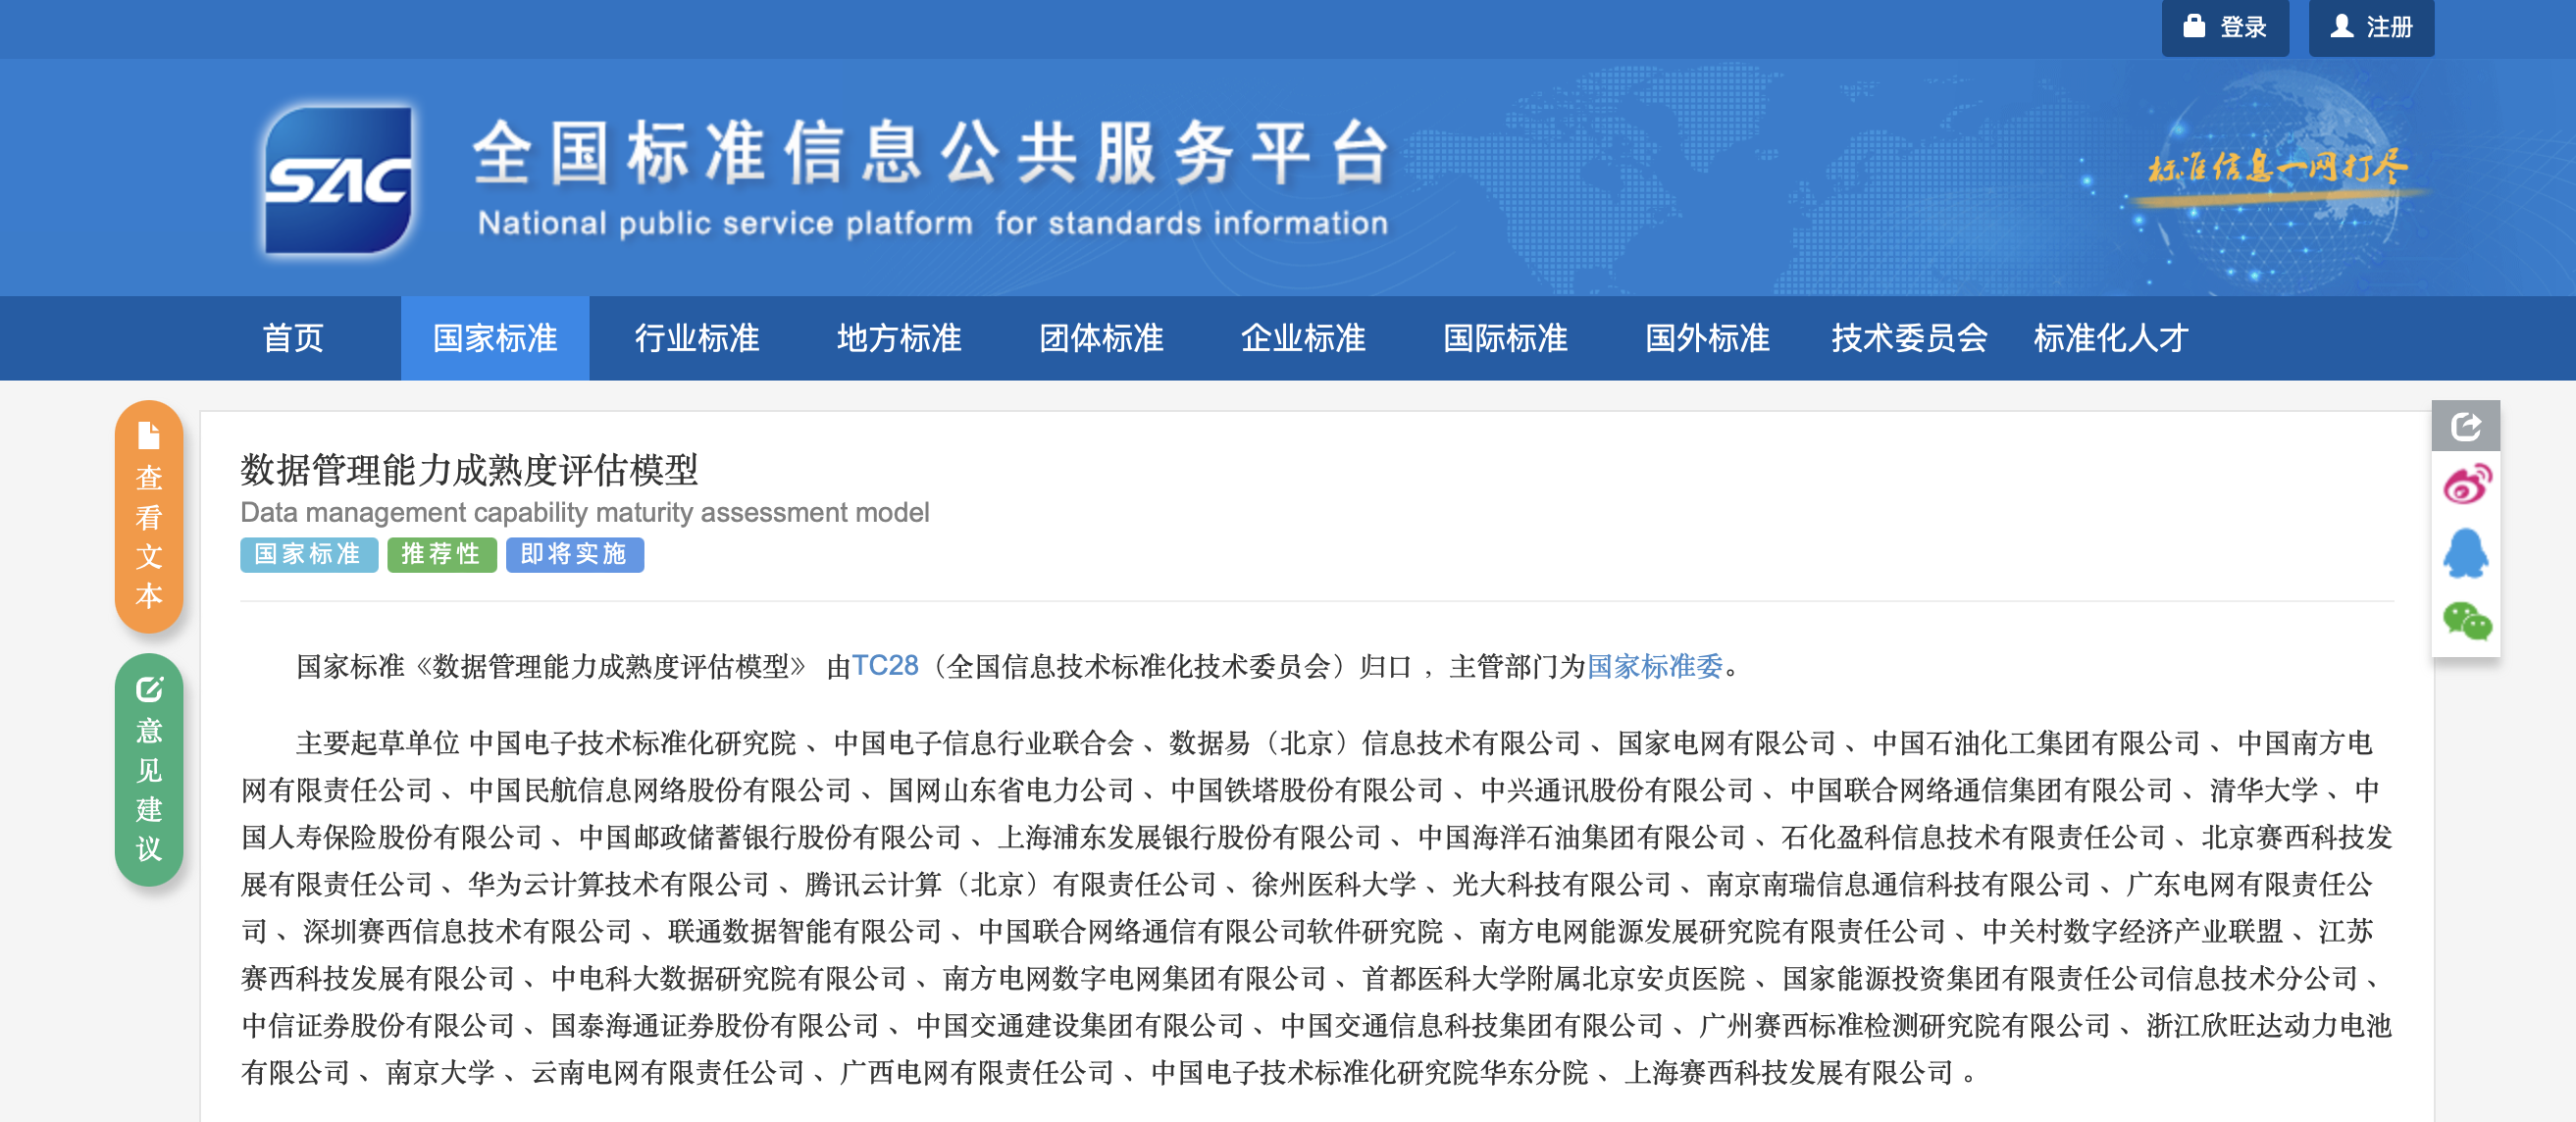This screenshot has width=2576, height=1122.
Task: Select the 国家标准 navigation tab
Action: [x=495, y=338]
